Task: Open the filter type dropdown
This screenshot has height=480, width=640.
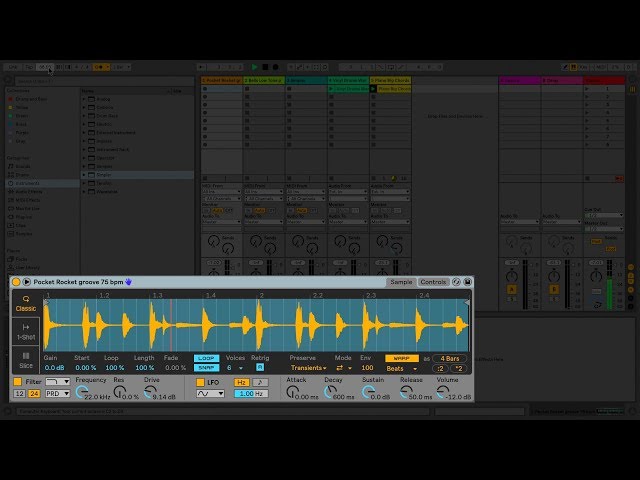Action: pos(58,382)
